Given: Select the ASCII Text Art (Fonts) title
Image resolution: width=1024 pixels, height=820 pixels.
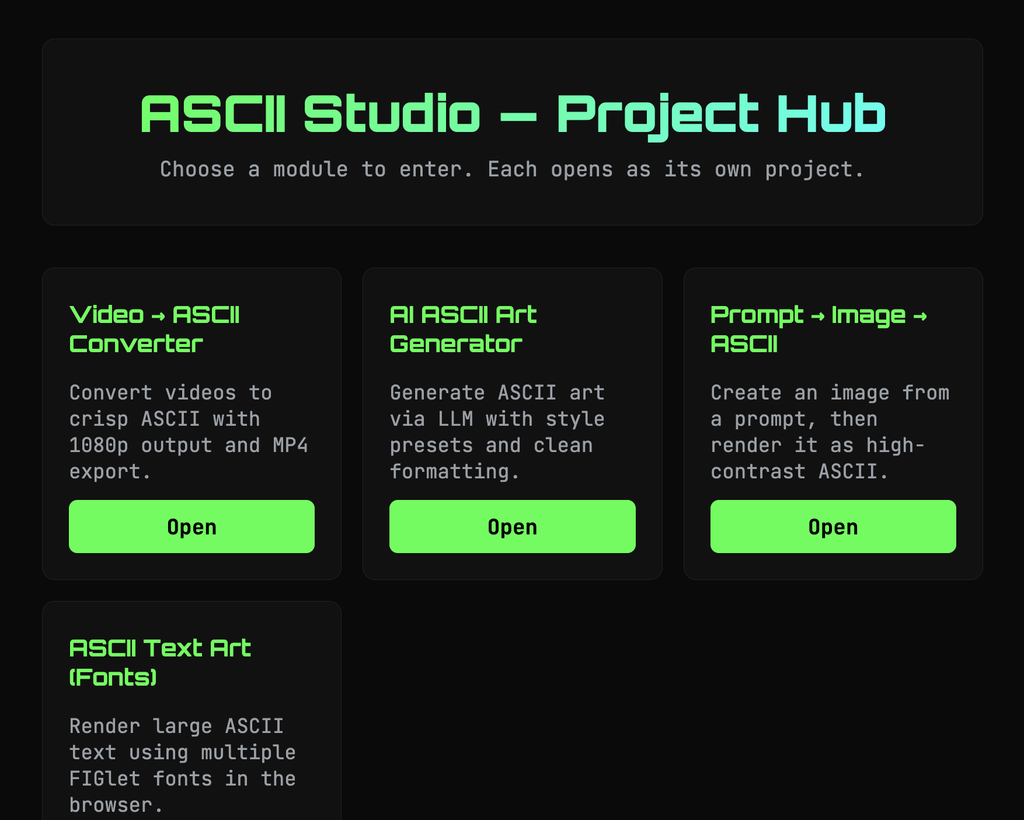Looking at the screenshot, I should (160, 662).
